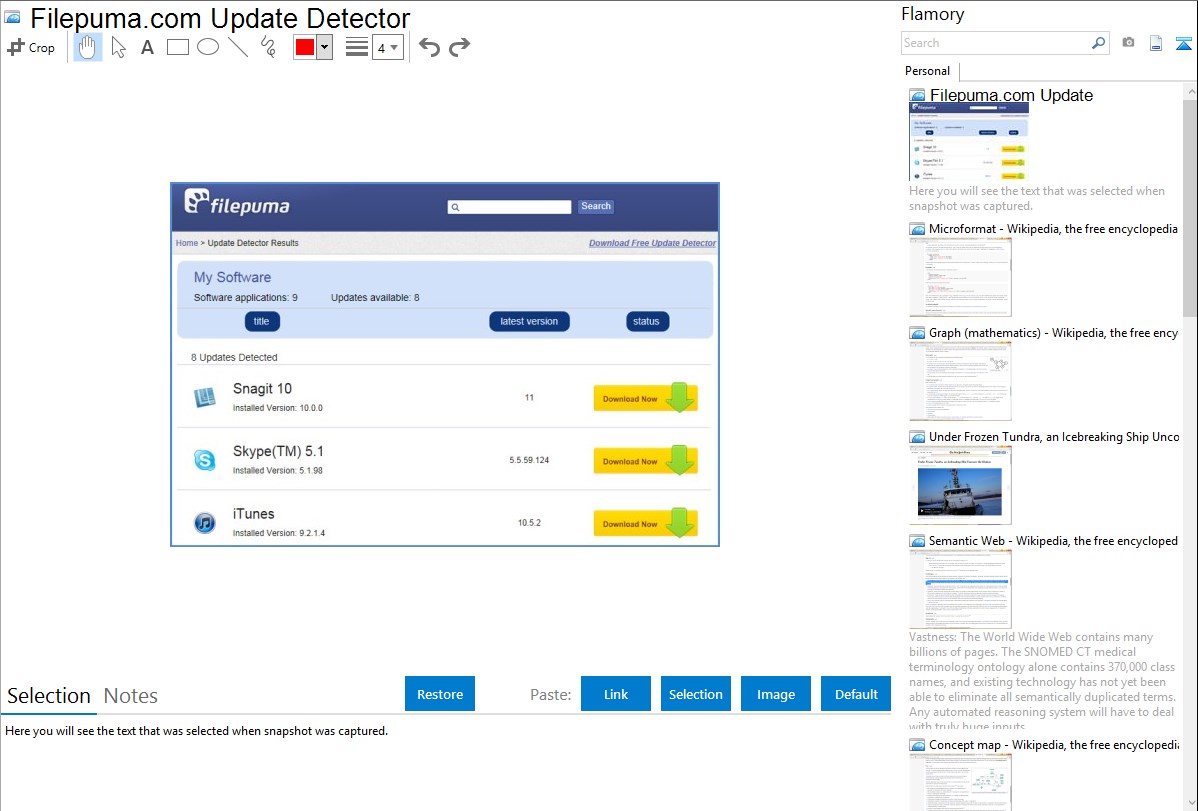The width and height of the screenshot is (1198, 811).
Task: Pick the ellipse drawing tool
Action: [x=208, y=47]
